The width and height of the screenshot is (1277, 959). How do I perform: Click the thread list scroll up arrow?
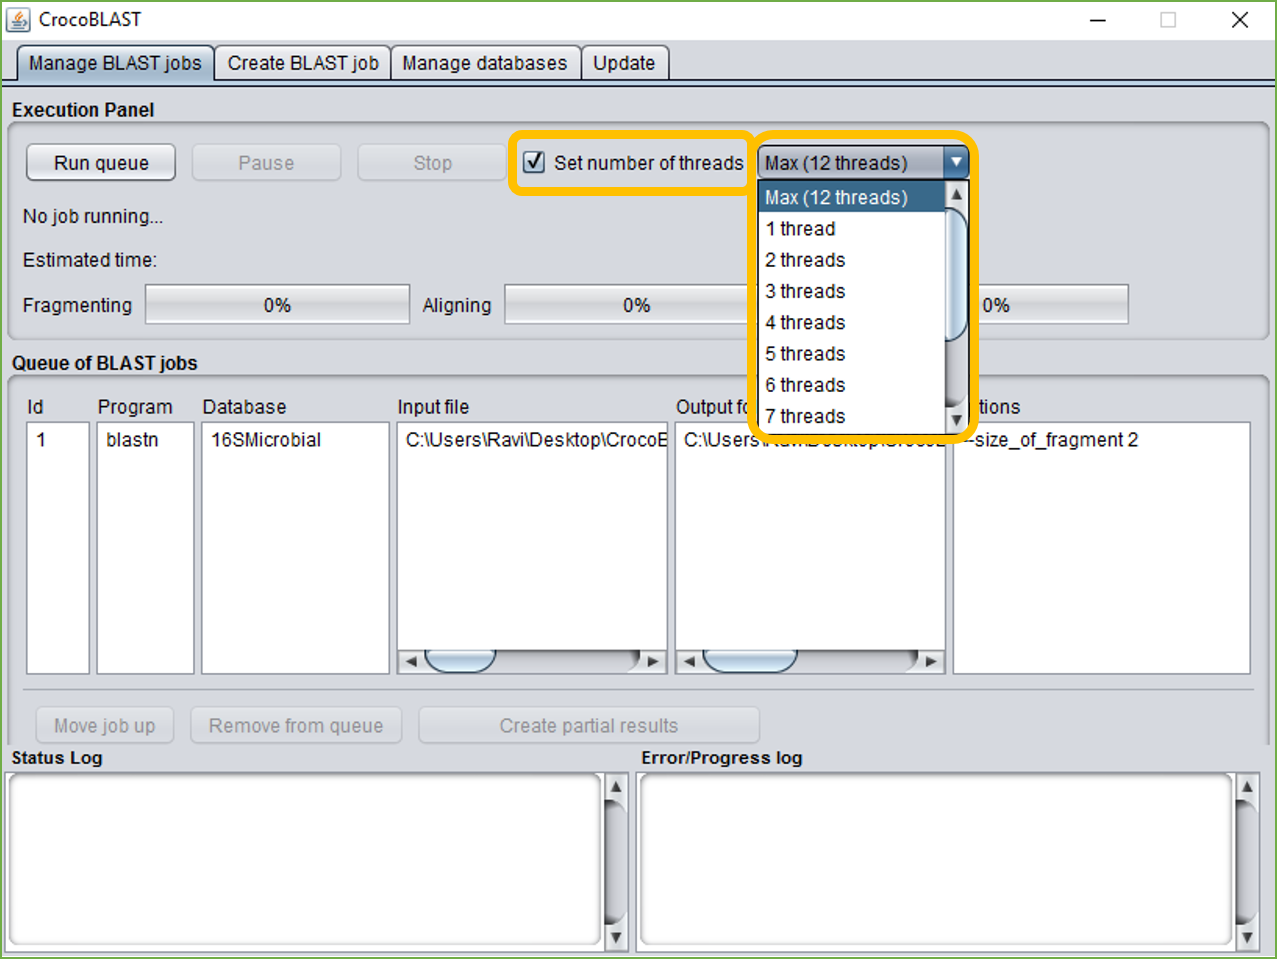[x=956, y=194]
